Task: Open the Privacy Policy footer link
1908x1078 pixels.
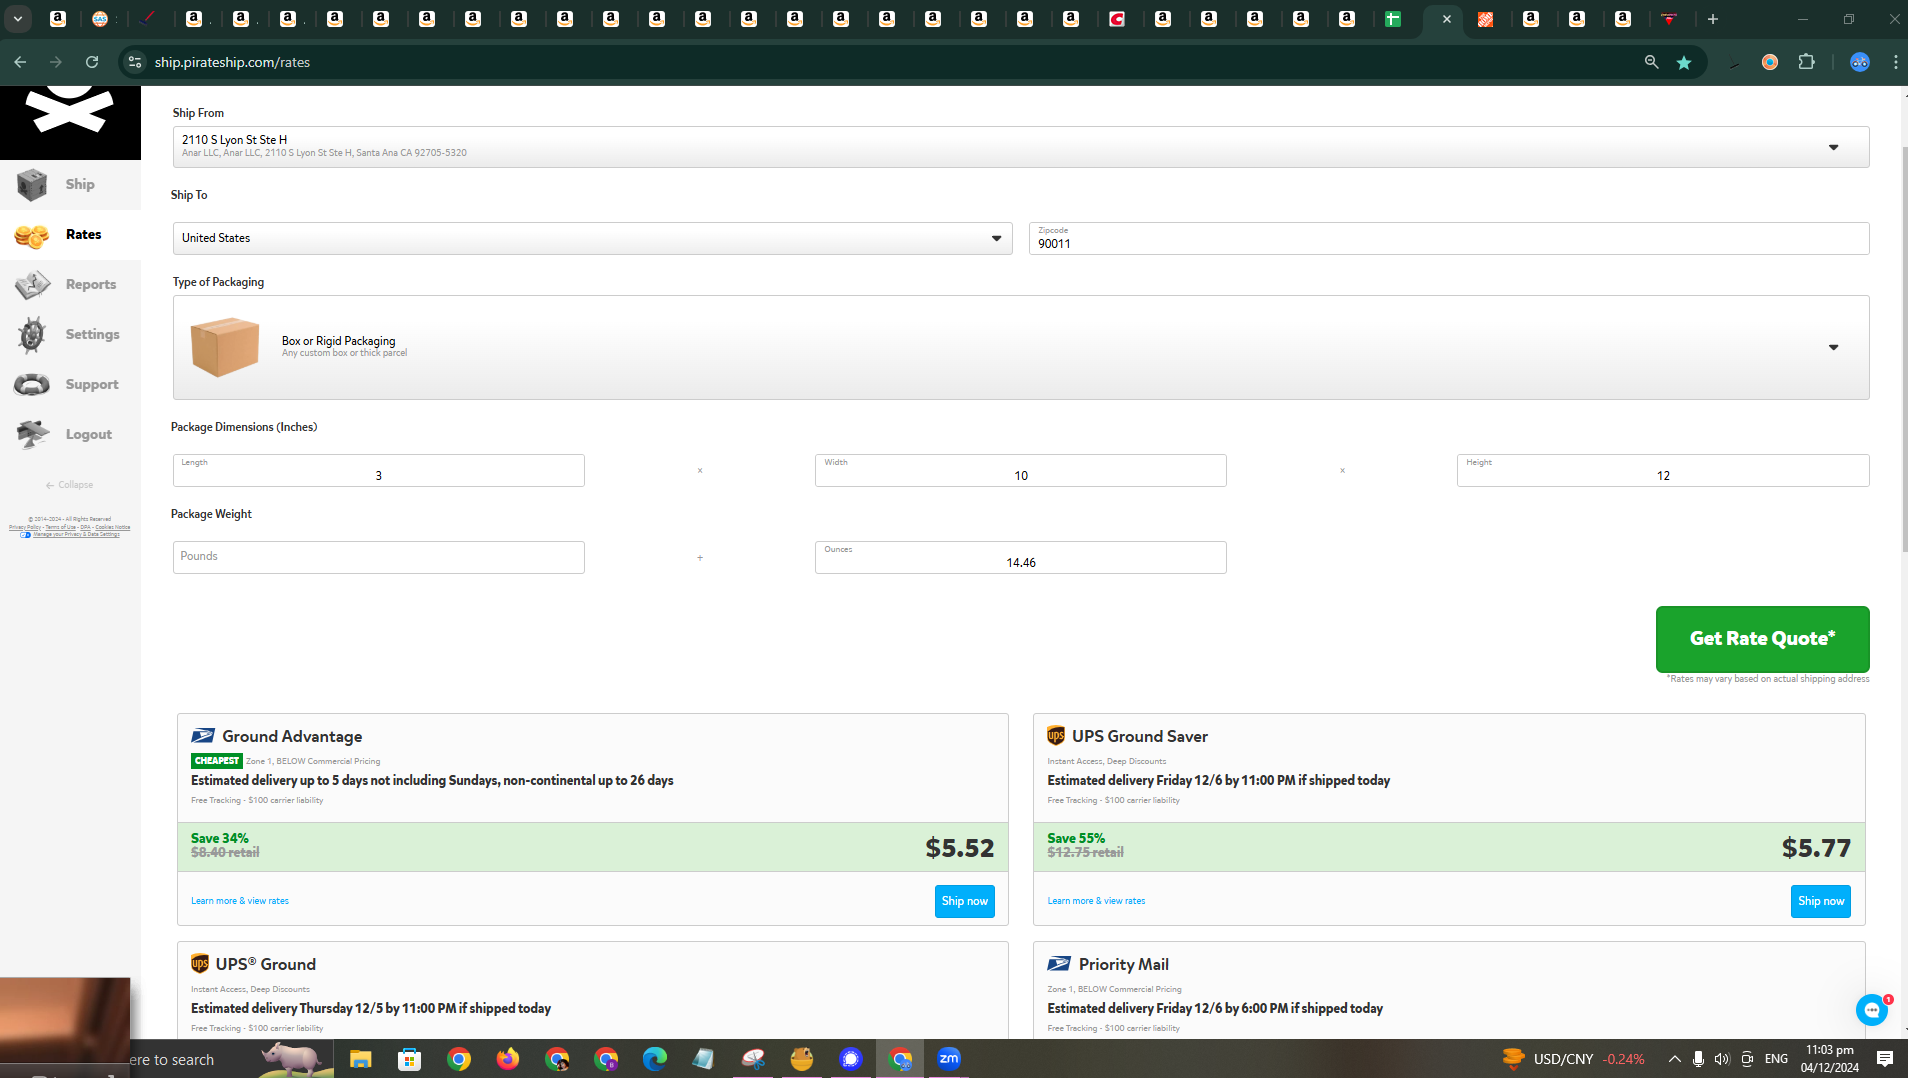Action: pos(25,527)
